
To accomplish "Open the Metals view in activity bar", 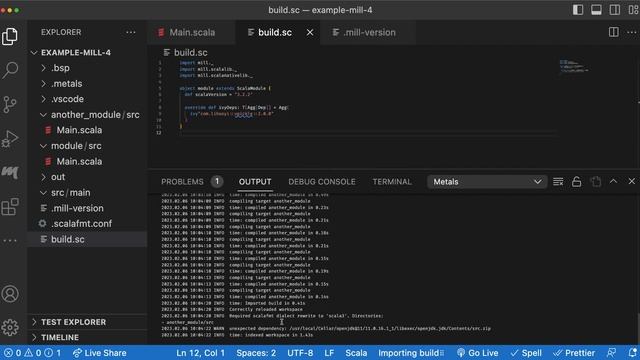I will pyautogui.click(x=10, y=172).
